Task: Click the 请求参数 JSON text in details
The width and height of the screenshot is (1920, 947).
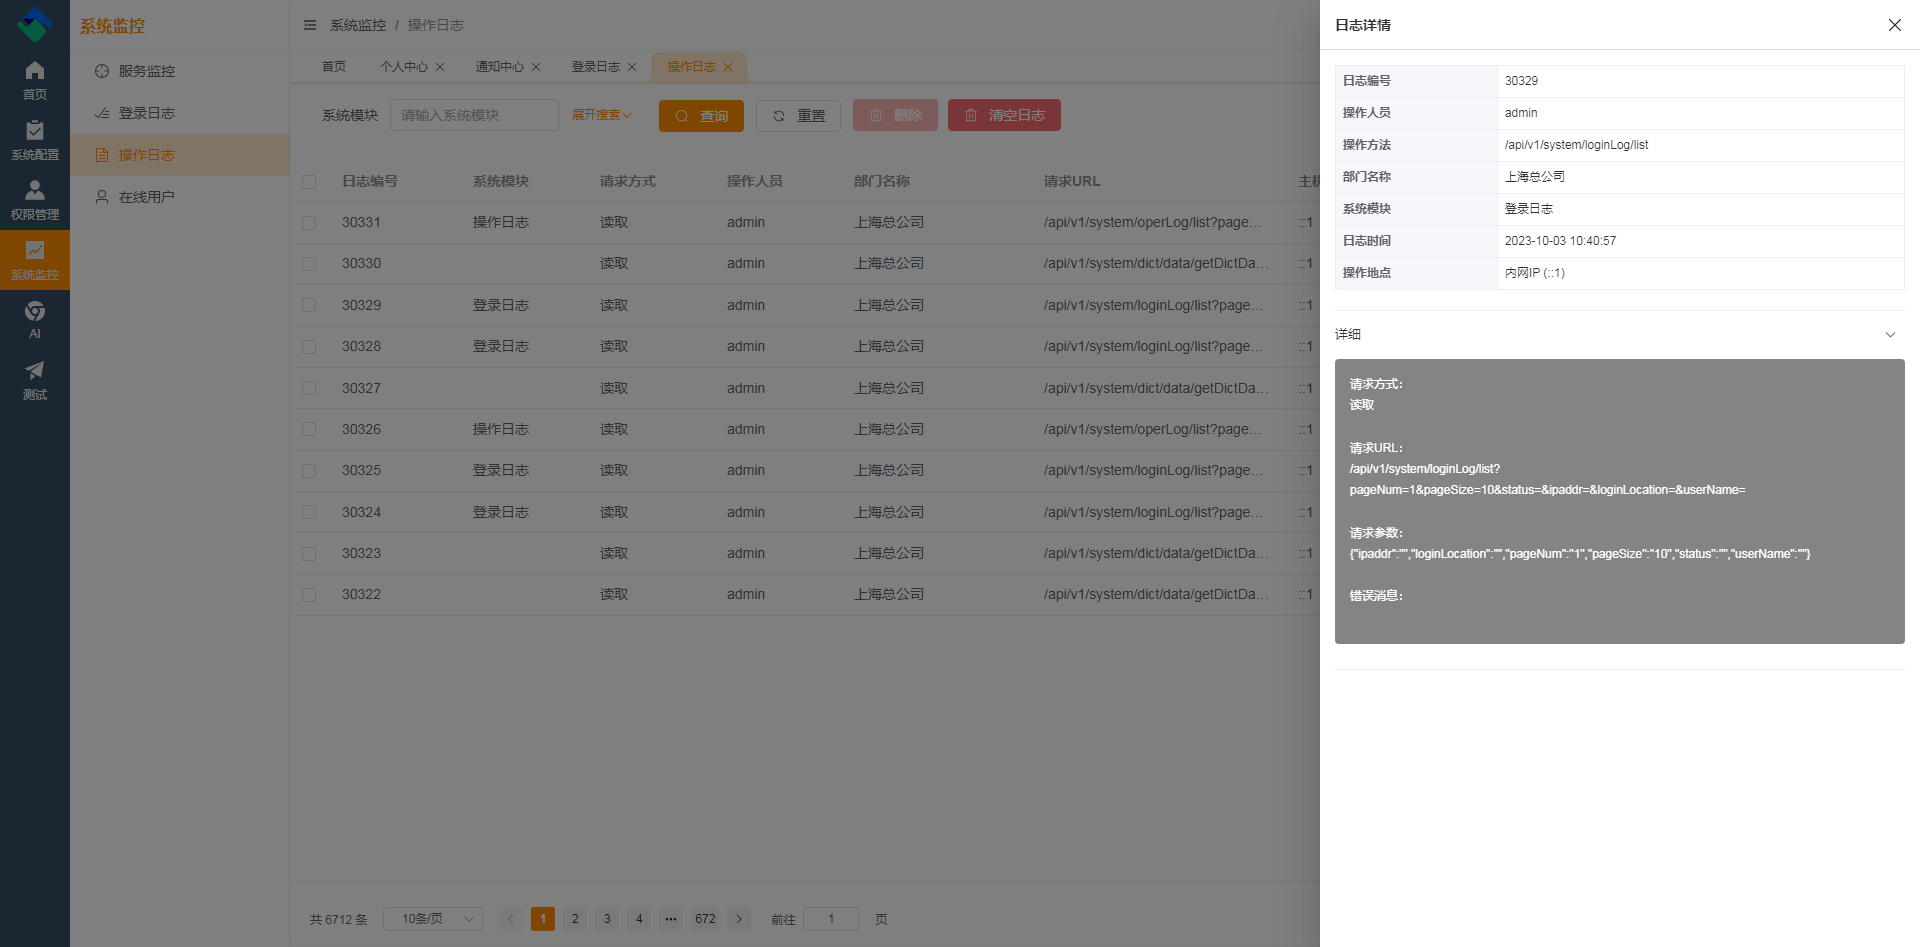Action: 1580,554
